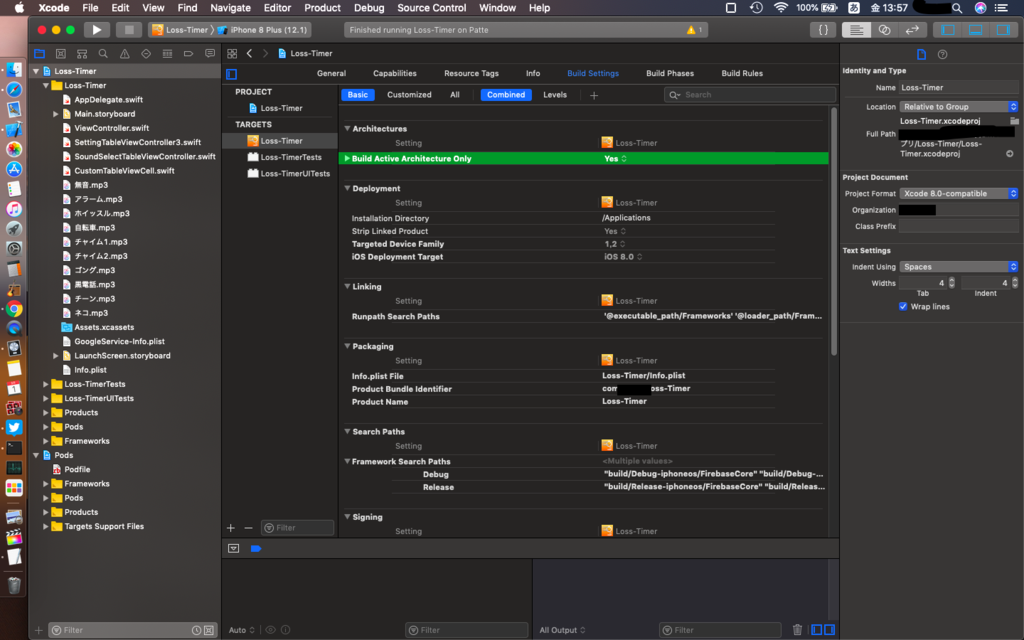Open the All Output dropdown
This screenshot has width=1024, height=640.
562,630
